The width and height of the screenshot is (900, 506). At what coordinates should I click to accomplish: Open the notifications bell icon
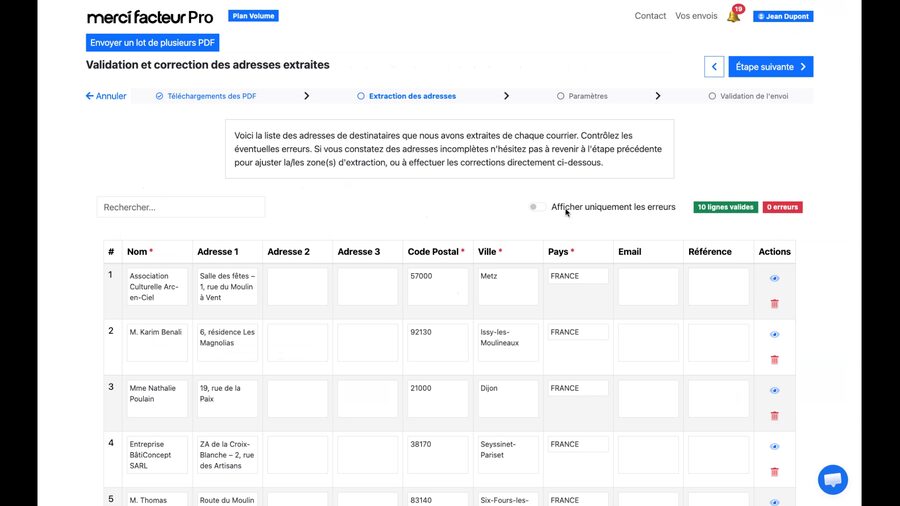(734, 16)
